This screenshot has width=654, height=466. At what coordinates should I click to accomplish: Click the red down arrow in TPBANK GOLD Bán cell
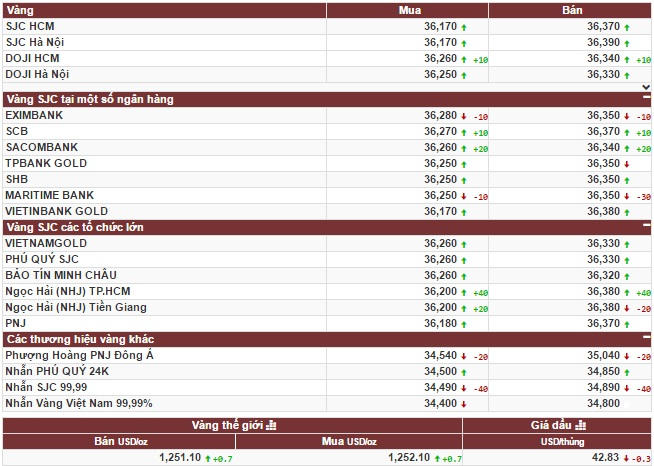pyautogui.click(x=626, y=163)
